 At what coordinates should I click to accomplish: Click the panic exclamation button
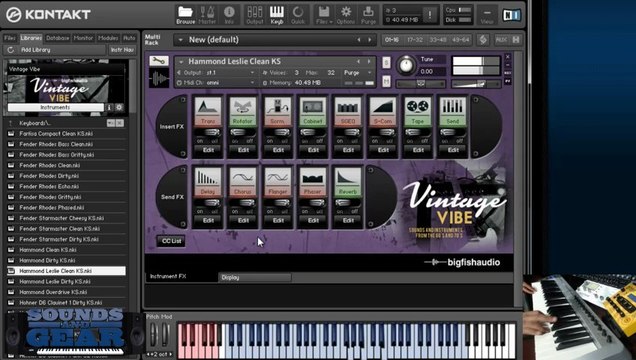pos(430,15)
